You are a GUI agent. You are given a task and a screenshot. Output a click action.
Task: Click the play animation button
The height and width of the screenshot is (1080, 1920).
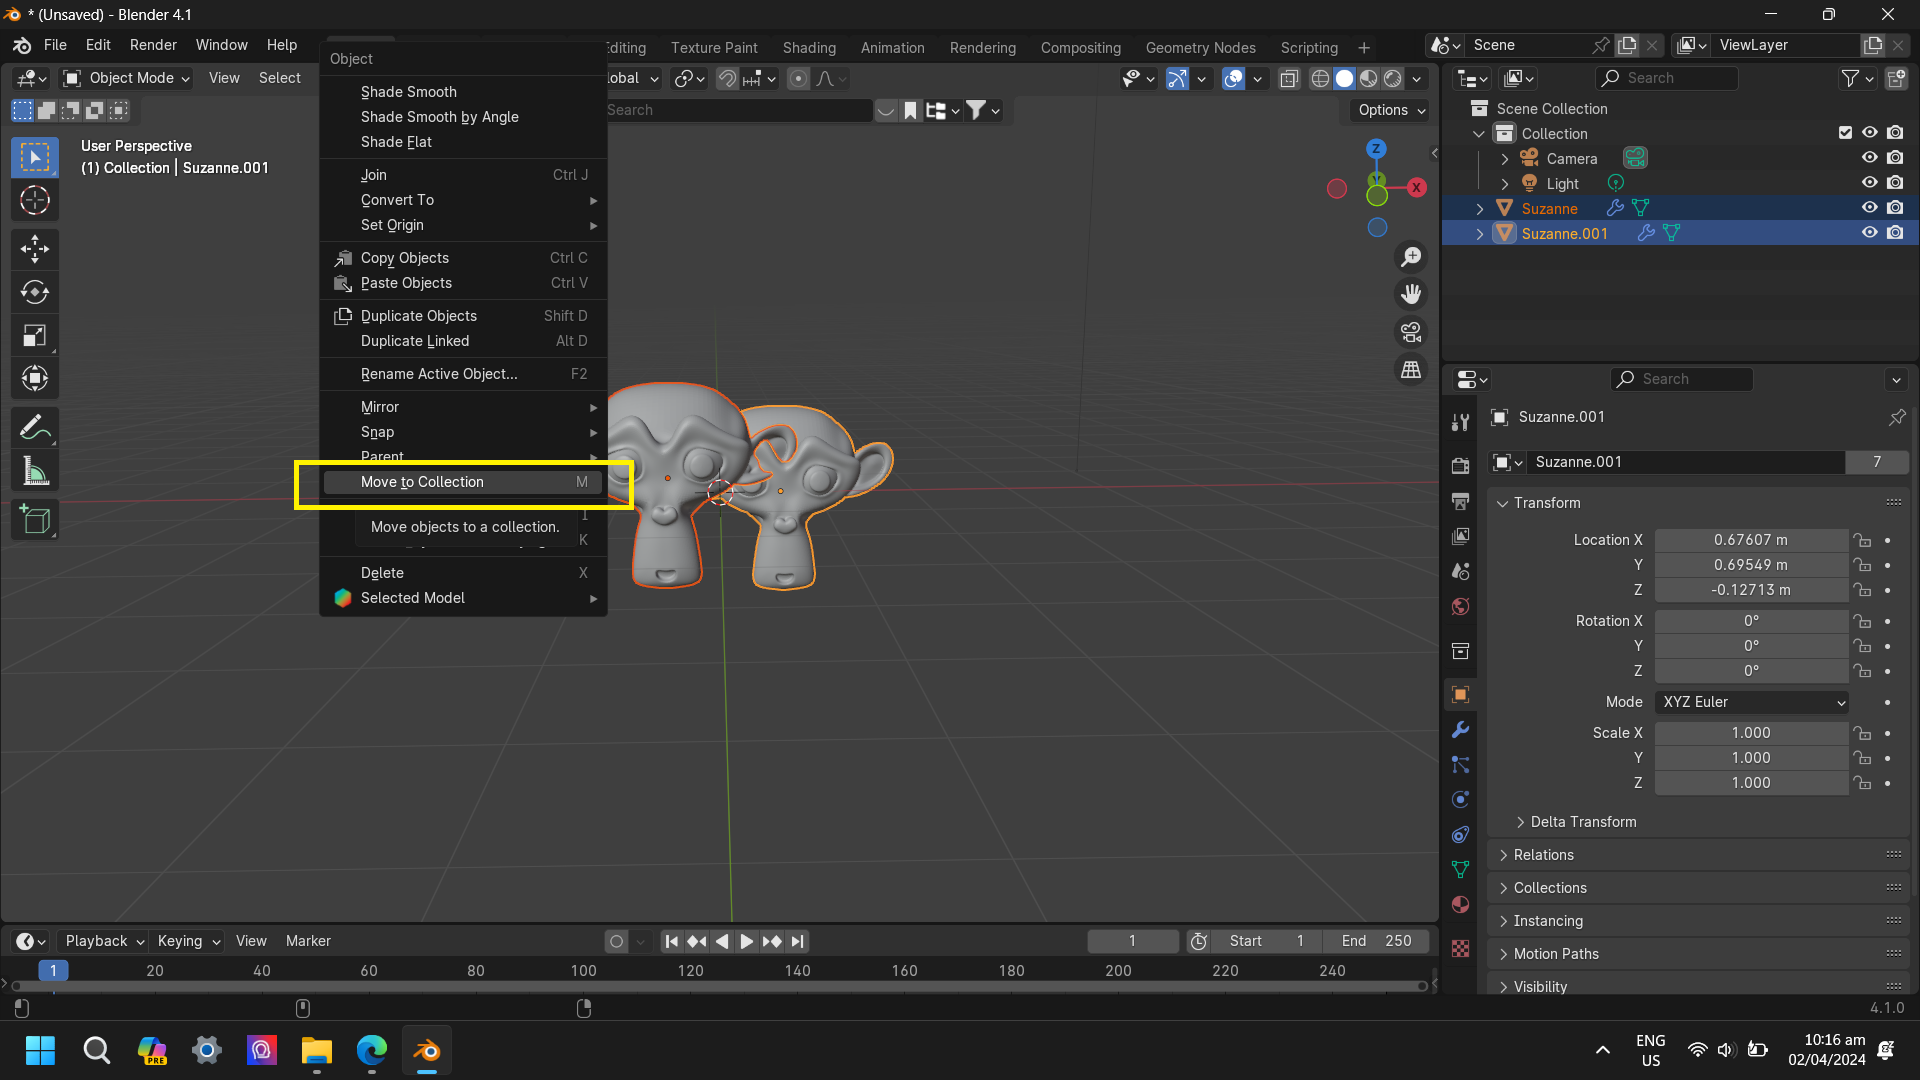[746, 941]
